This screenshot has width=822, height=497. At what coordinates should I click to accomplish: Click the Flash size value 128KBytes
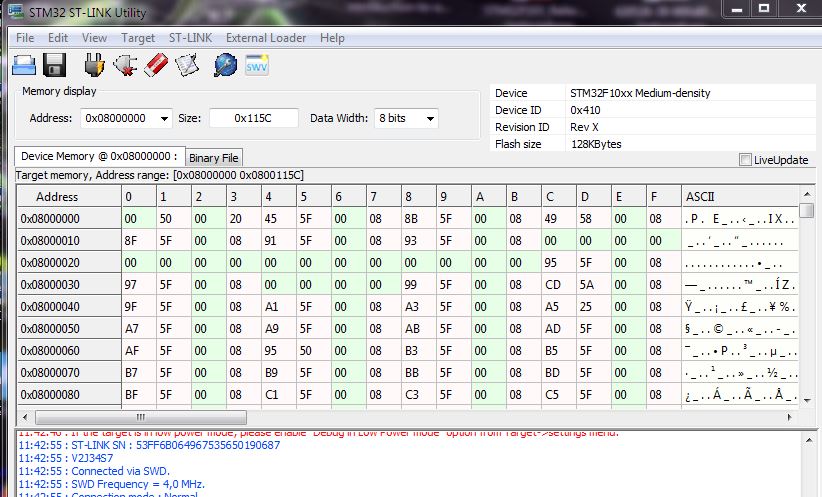pos(596,144)
